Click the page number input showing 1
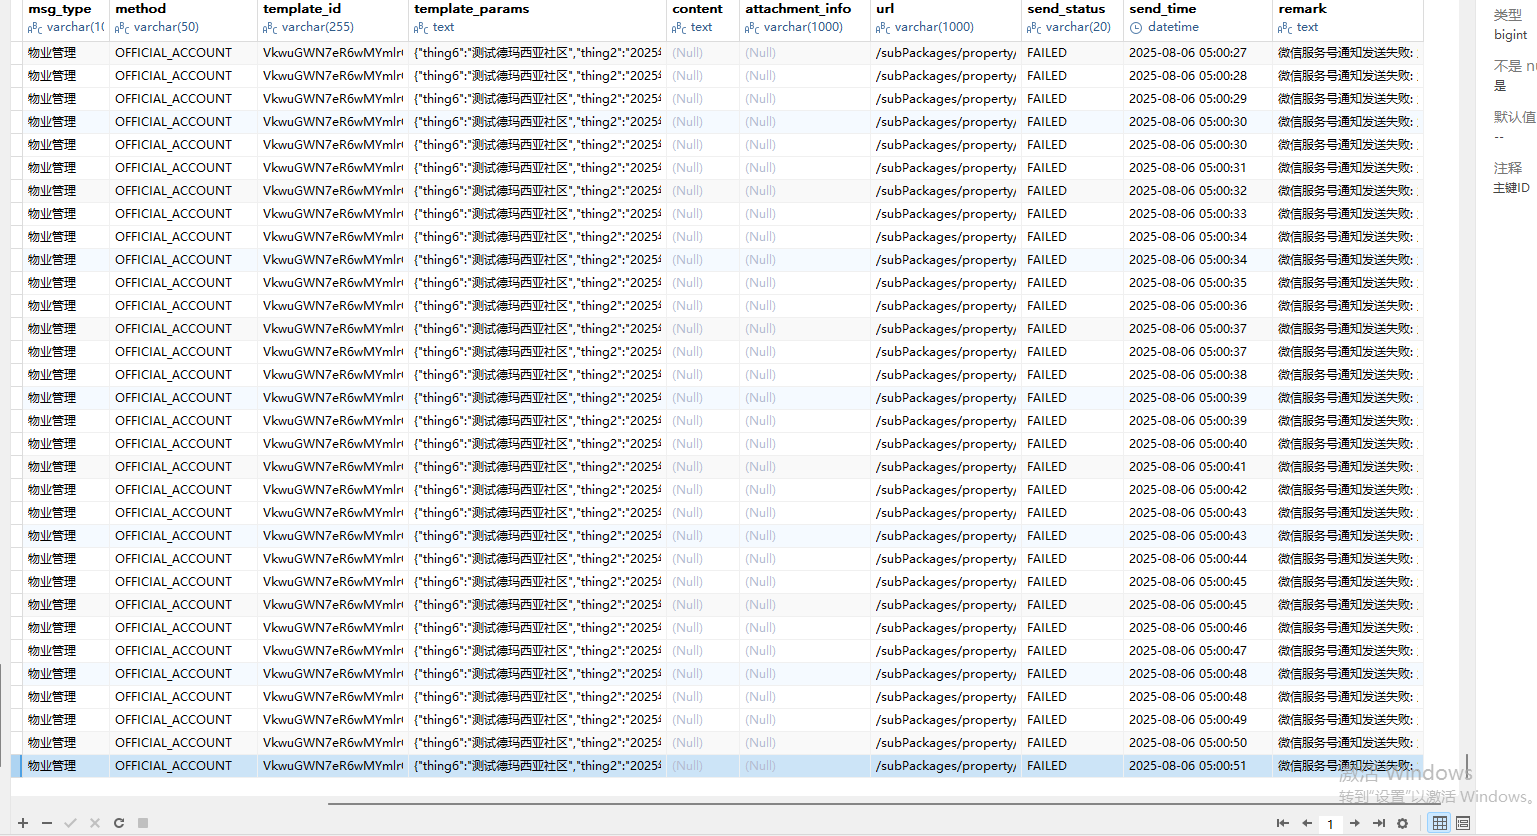This screenshot has height=836, width=1537. [x=1330, y=823]
